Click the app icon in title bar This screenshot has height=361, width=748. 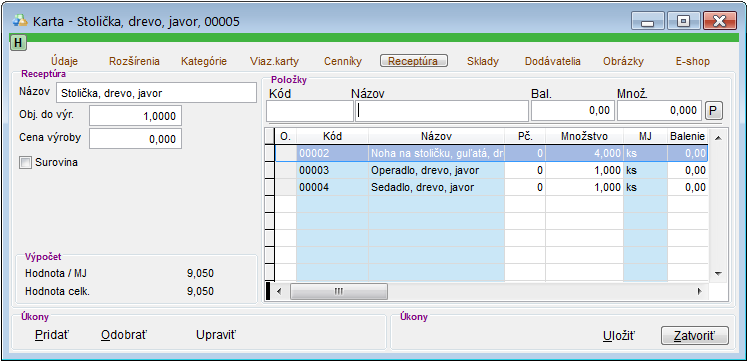[20, 21]
